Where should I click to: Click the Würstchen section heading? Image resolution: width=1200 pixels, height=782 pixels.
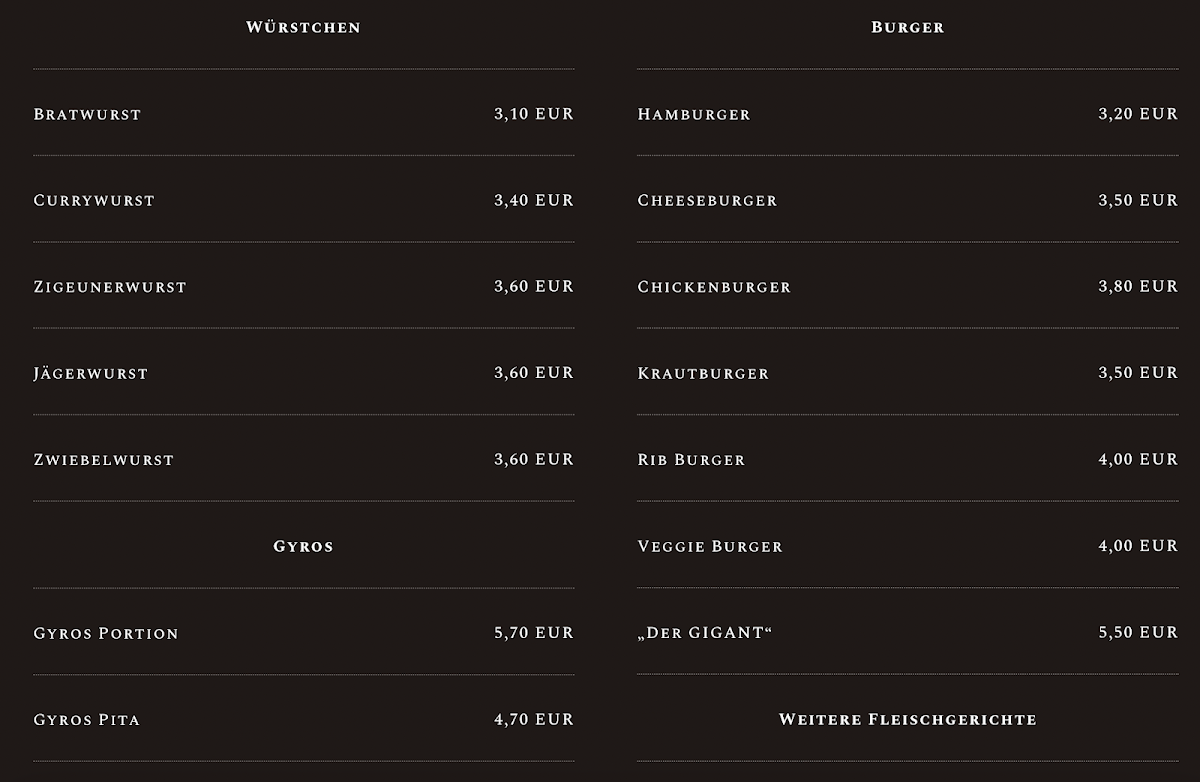click(x=303, y=27)
